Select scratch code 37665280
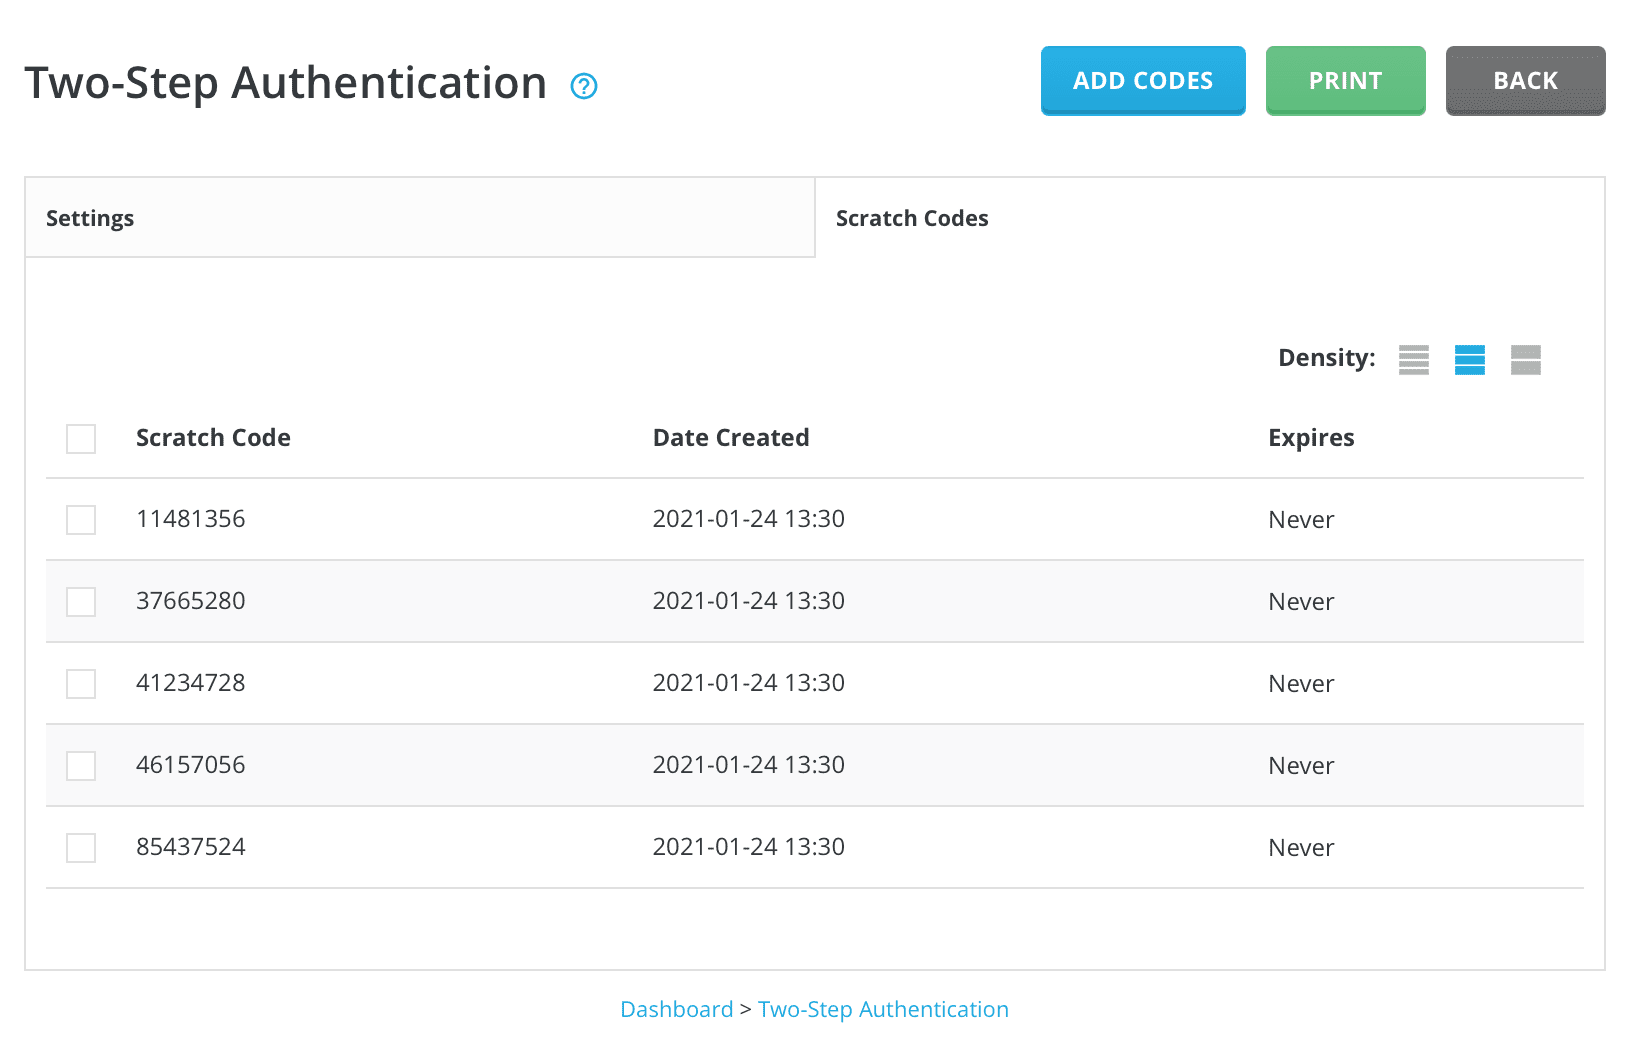The image size is (1632, 1044). 80,601
